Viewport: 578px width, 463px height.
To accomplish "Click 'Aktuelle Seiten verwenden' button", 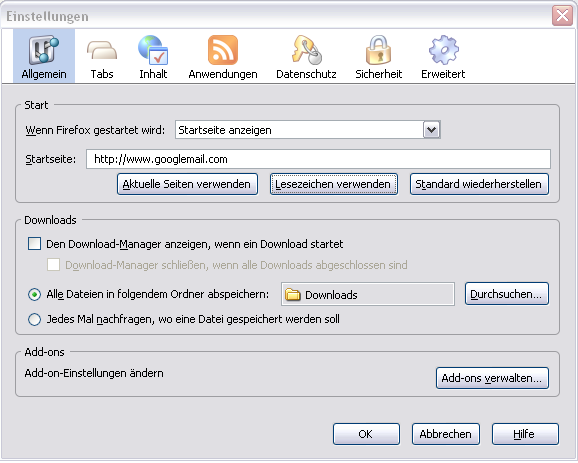I will [187, 184].
